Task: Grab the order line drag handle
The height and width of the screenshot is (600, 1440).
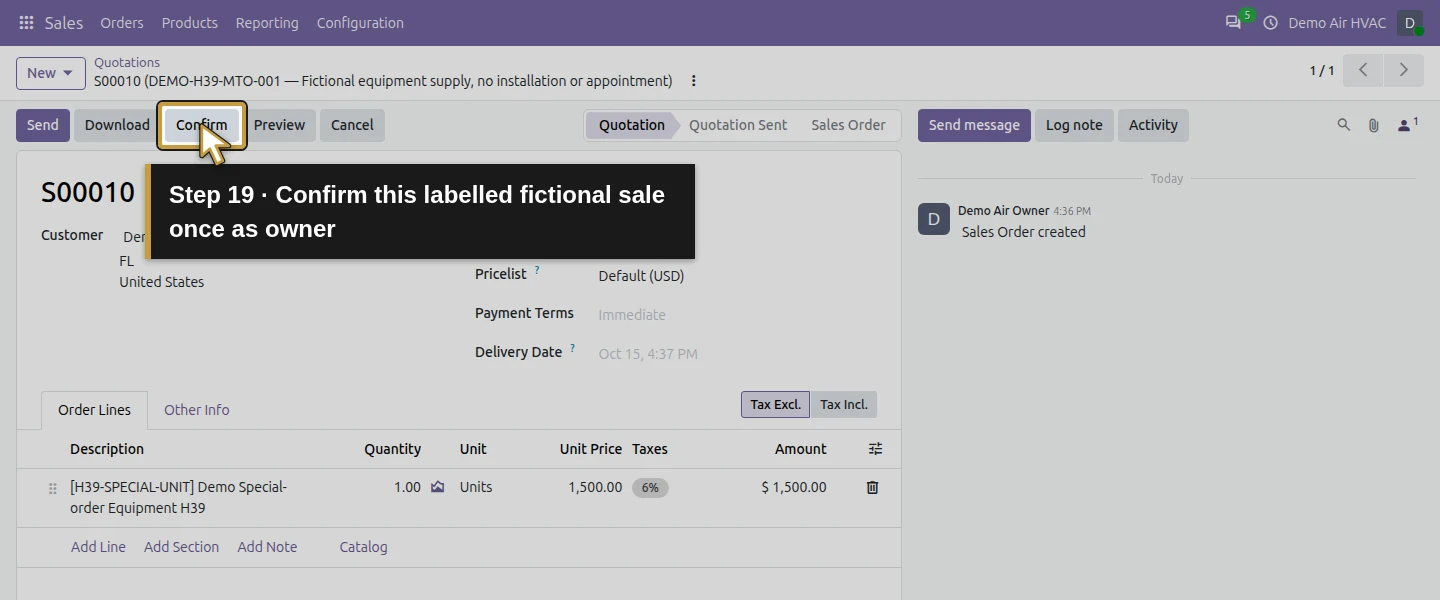Action: [53, 489]
